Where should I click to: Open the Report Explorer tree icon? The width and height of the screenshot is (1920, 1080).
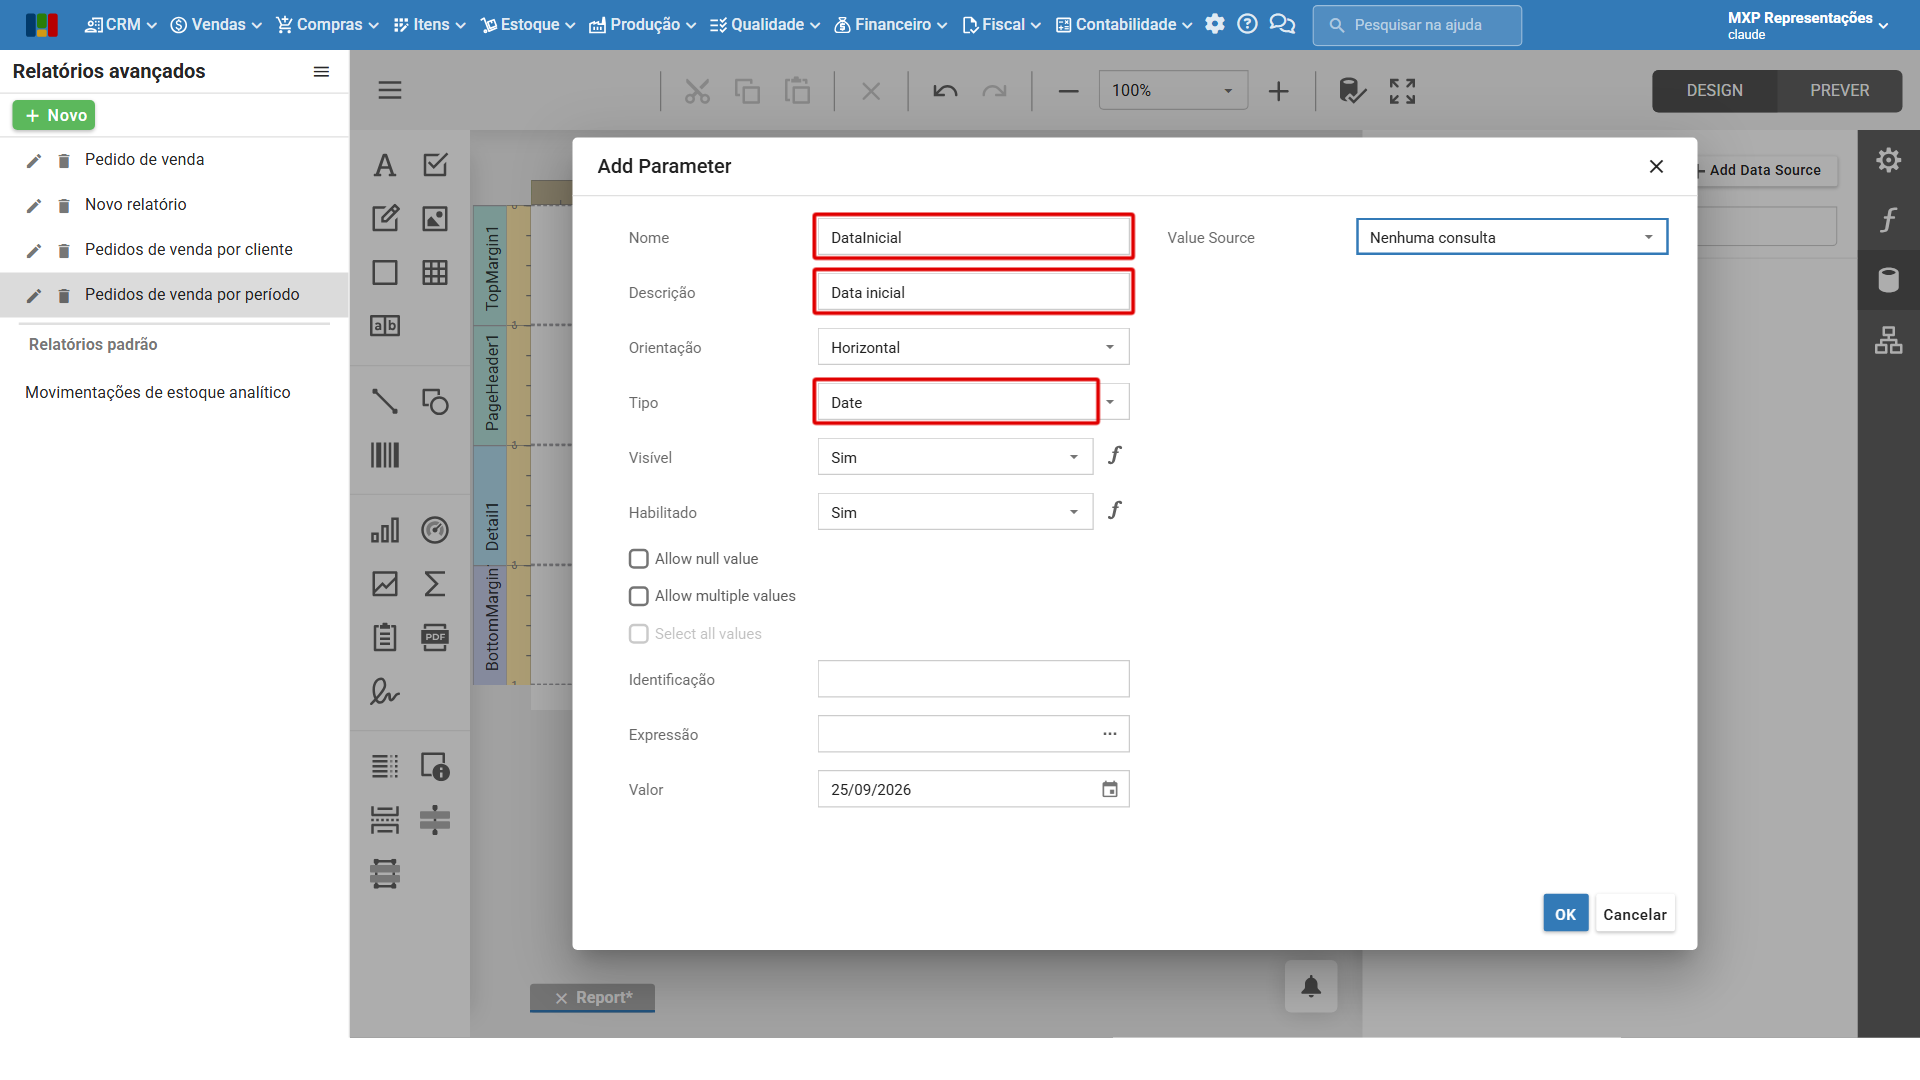1888,341
